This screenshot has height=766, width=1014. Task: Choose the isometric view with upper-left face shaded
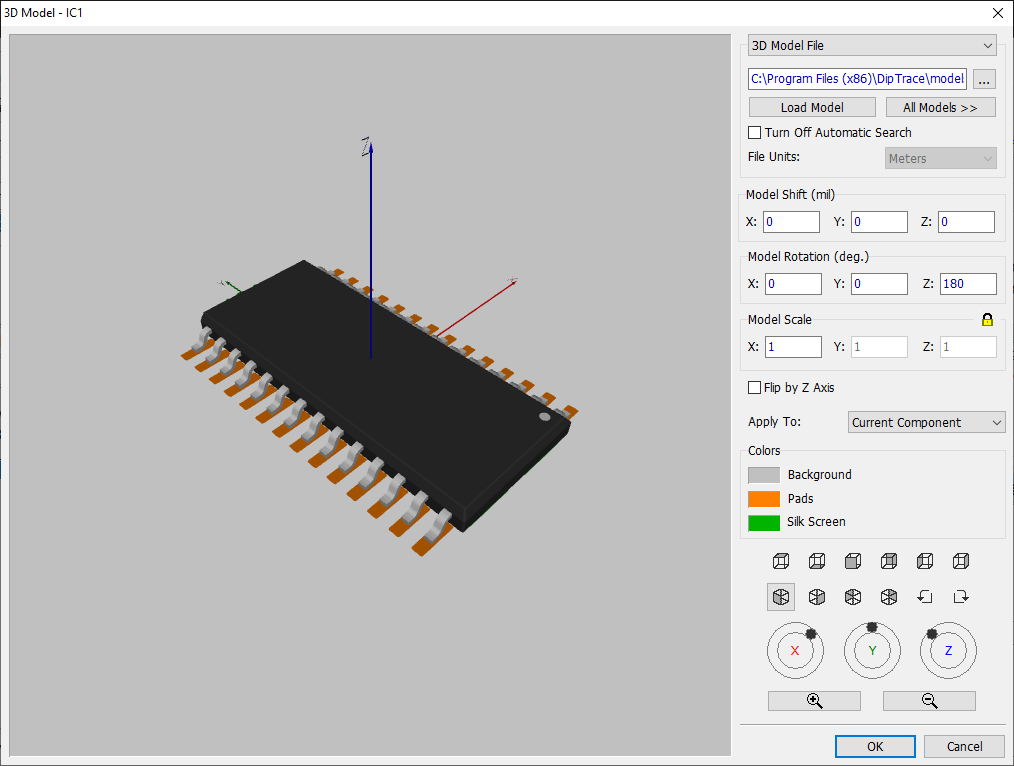[x=853, y=597]
